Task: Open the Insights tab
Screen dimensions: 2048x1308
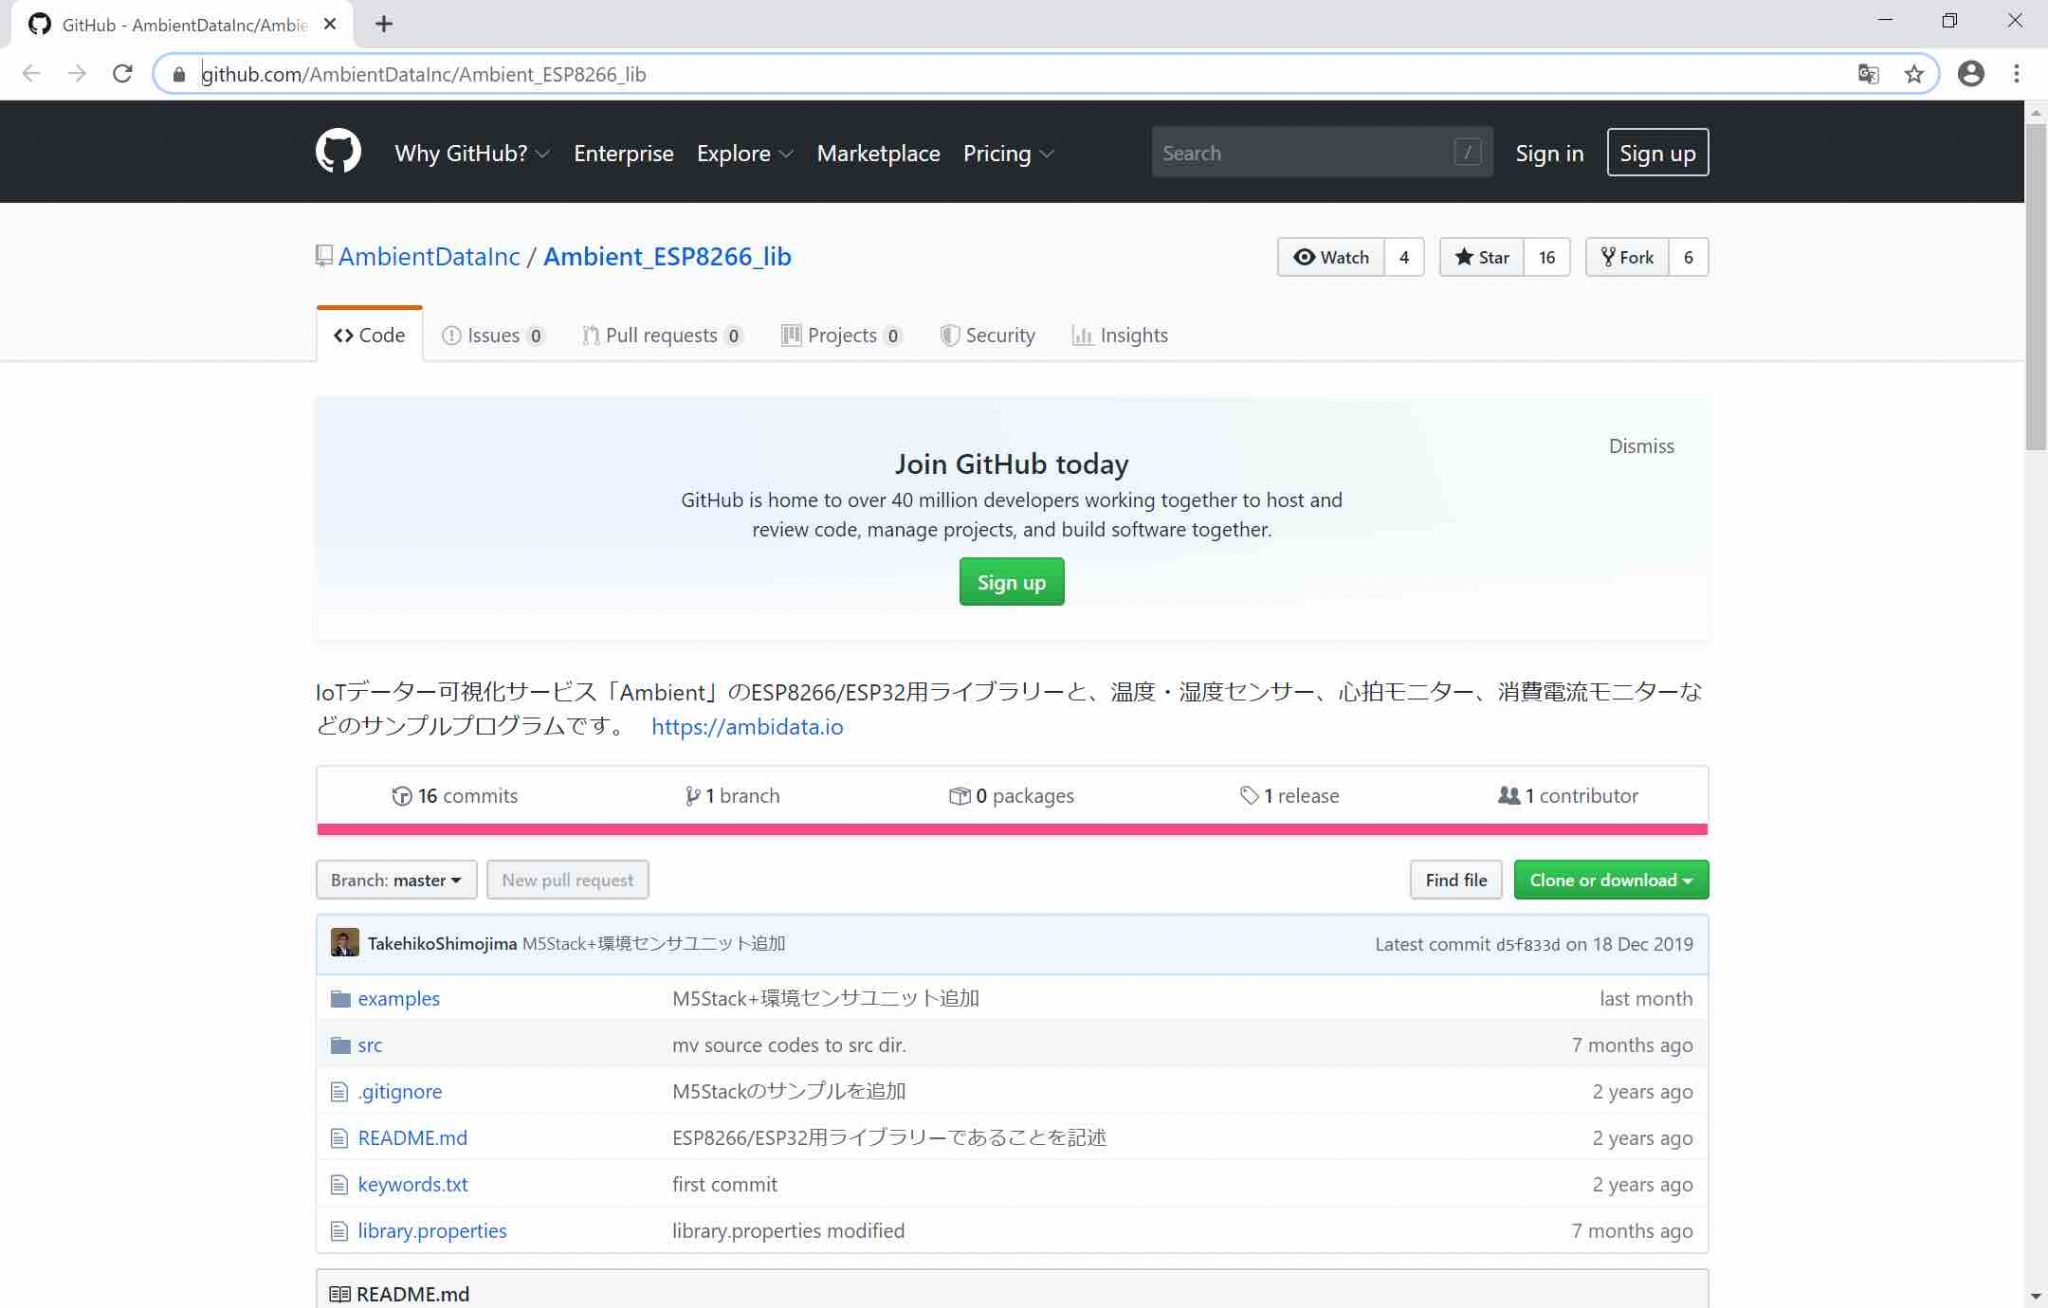Action: [x=1119, y=335]
